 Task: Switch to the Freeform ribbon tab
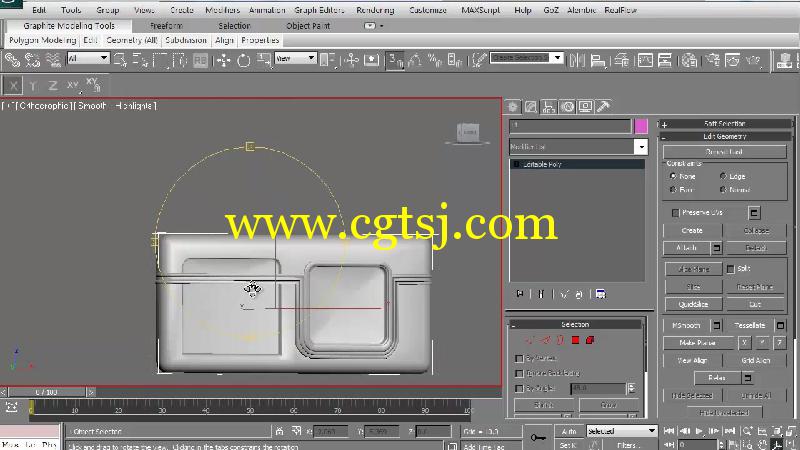click(166, 26)
